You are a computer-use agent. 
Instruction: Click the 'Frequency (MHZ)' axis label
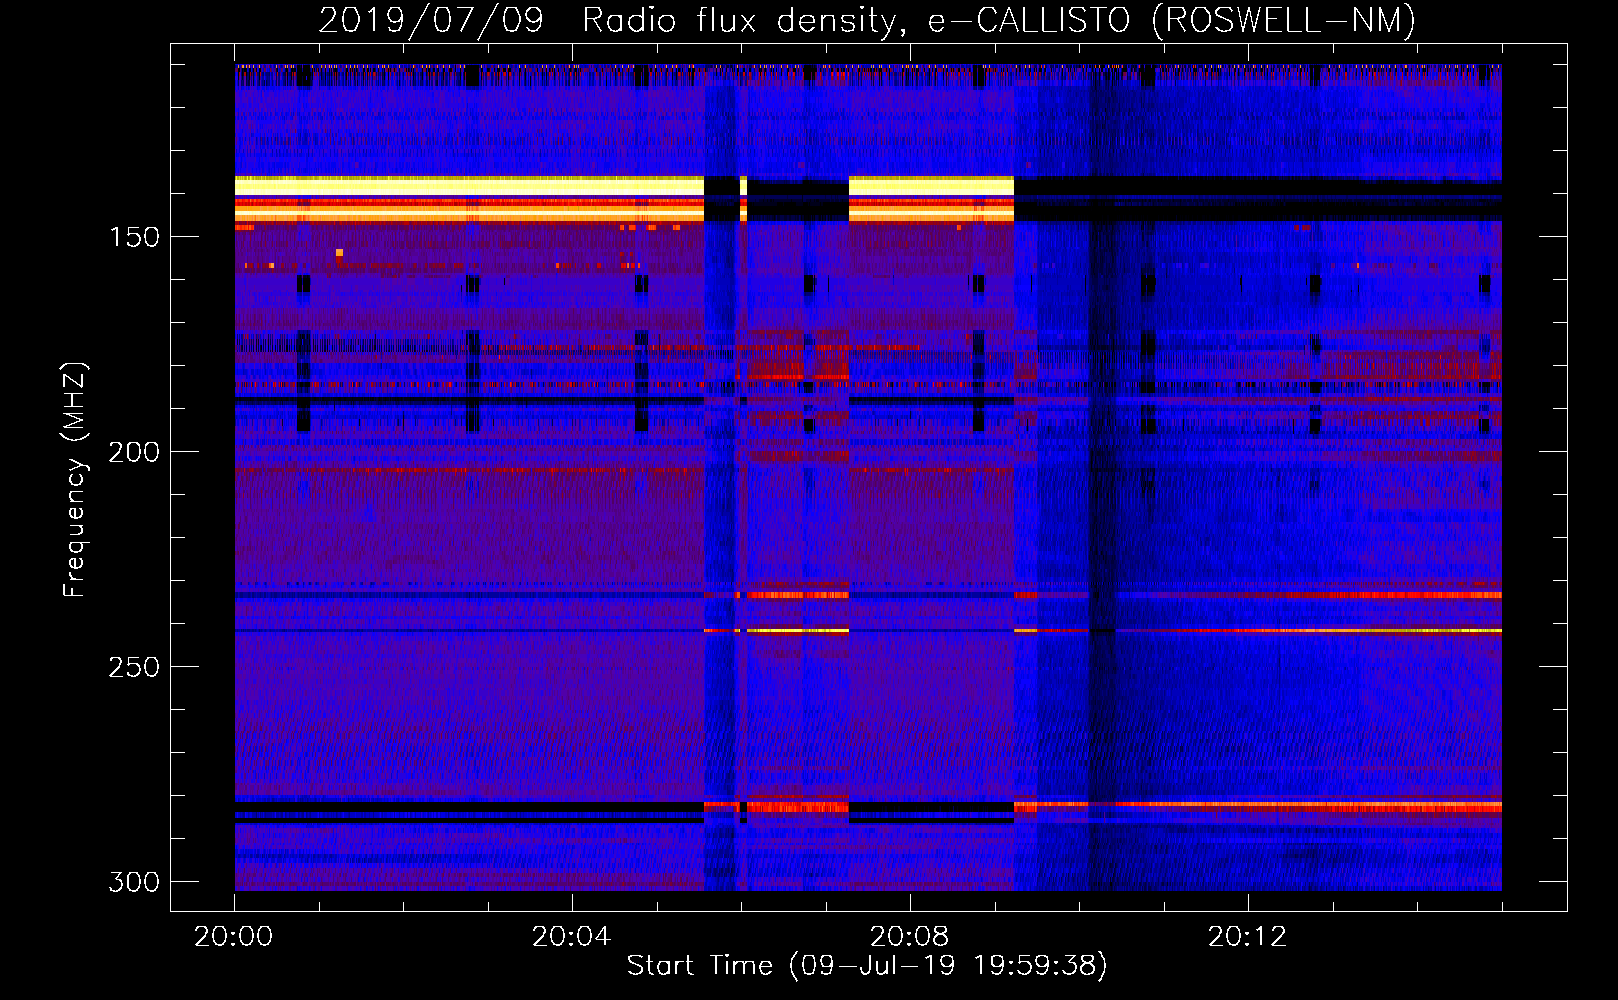coord(75,480)
